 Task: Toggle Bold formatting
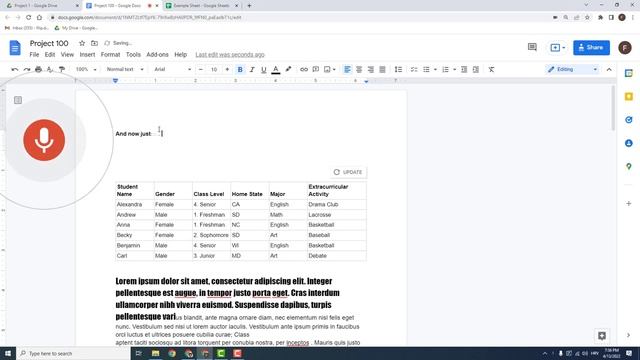[240, 69]
